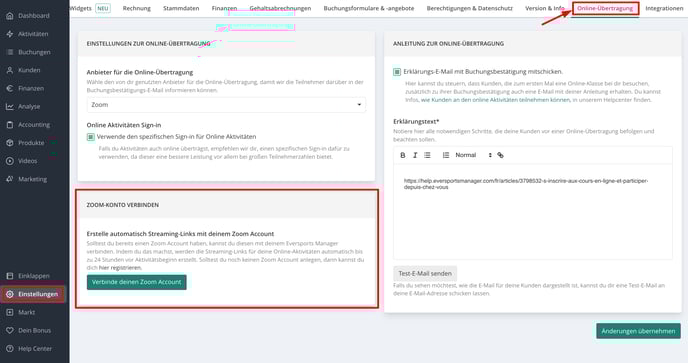The image size is (688, 363).
Task: Click the 'Zoom-Konto verbinden' heading
Action: click(123, 205)
